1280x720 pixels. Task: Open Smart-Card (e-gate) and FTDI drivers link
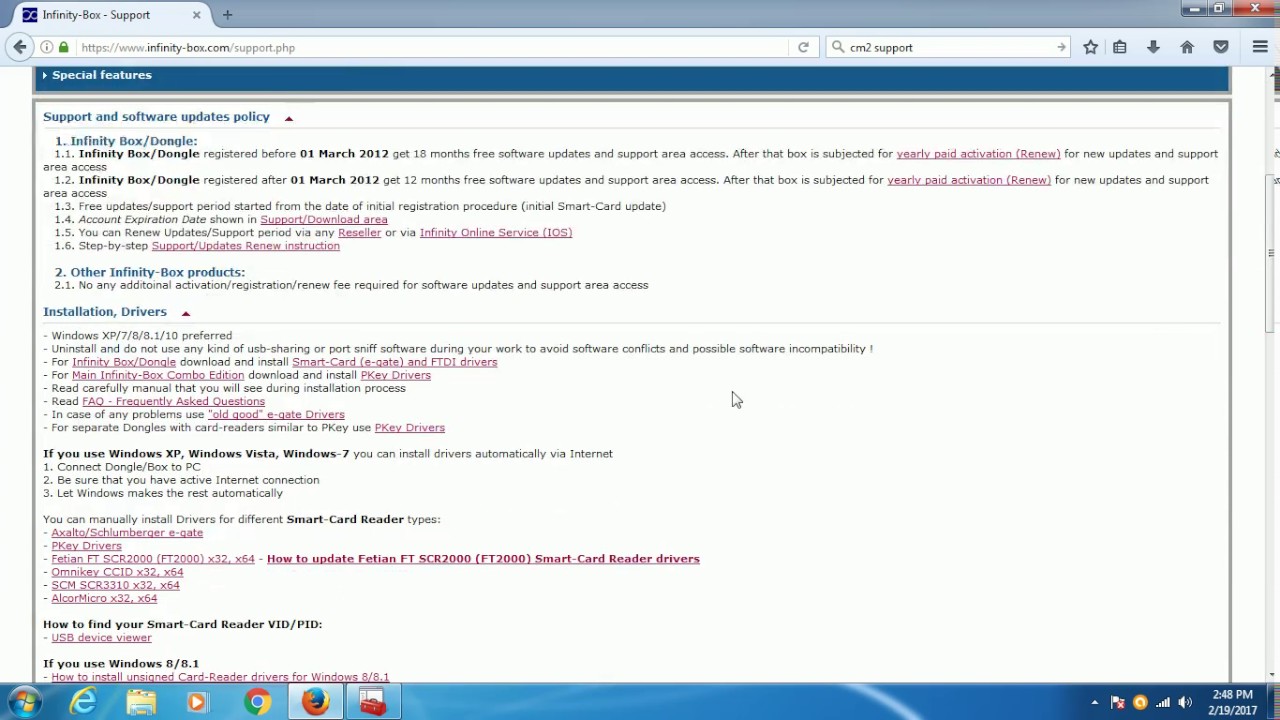click(394, 362)
